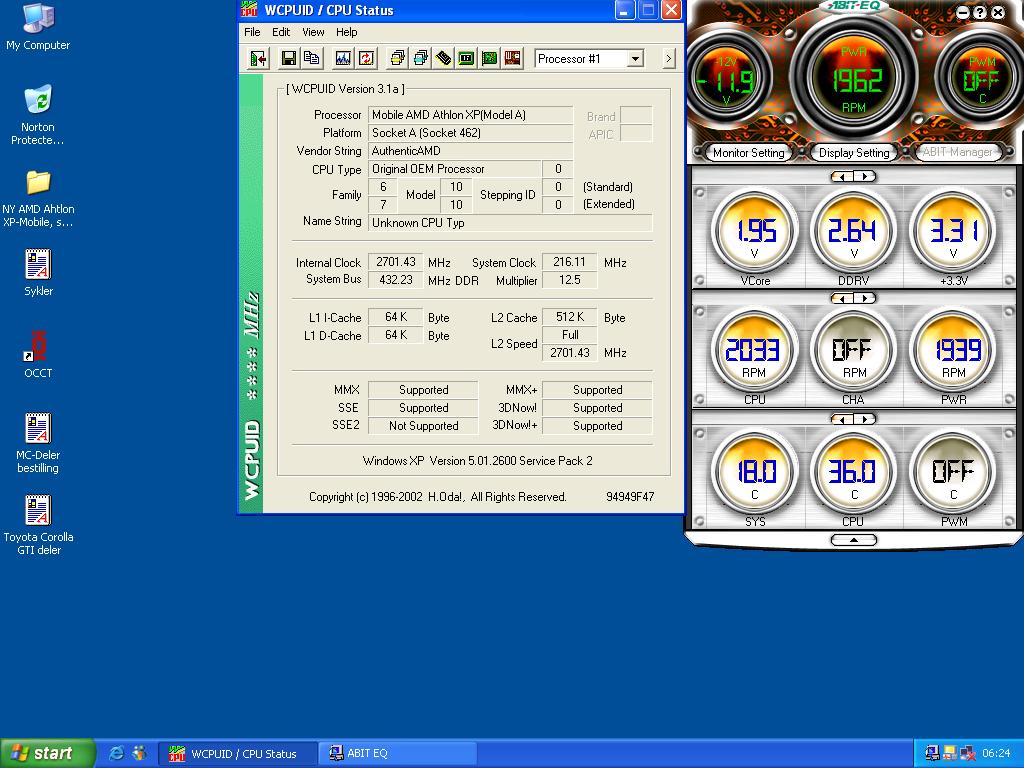Click the cyan stacked-windows toolbar icon
Screen dimensions: 1024x768
click(x=421, y=59)
